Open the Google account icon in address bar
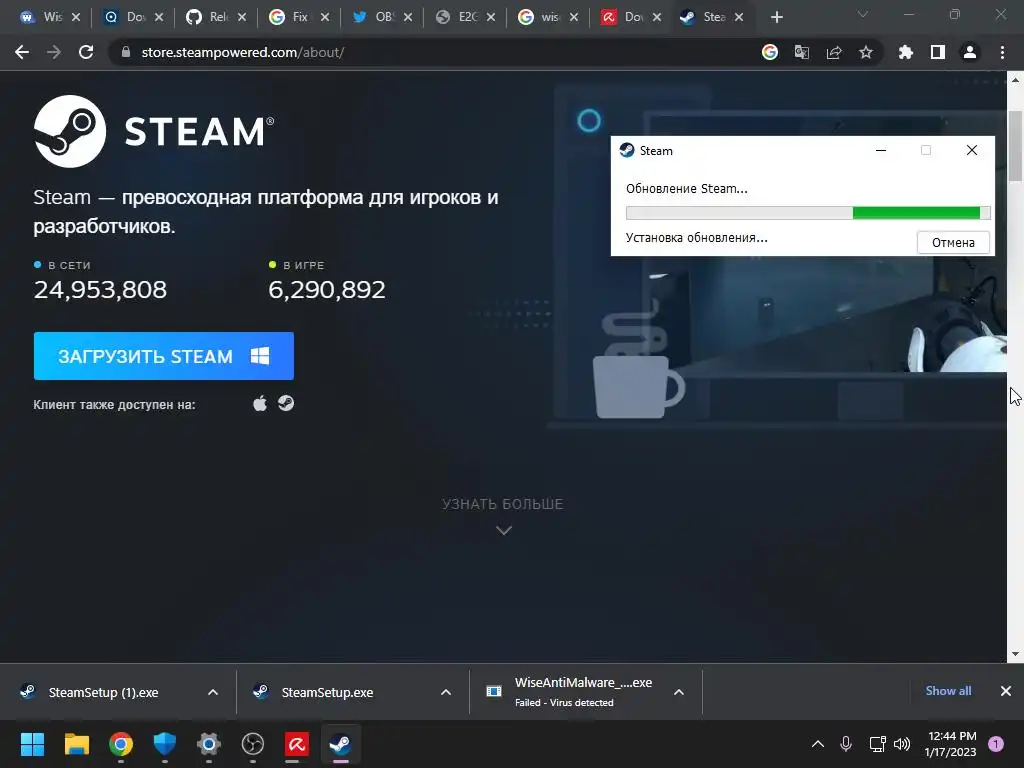Screen dimensions: 1024x768 click(x=770, y=52)
